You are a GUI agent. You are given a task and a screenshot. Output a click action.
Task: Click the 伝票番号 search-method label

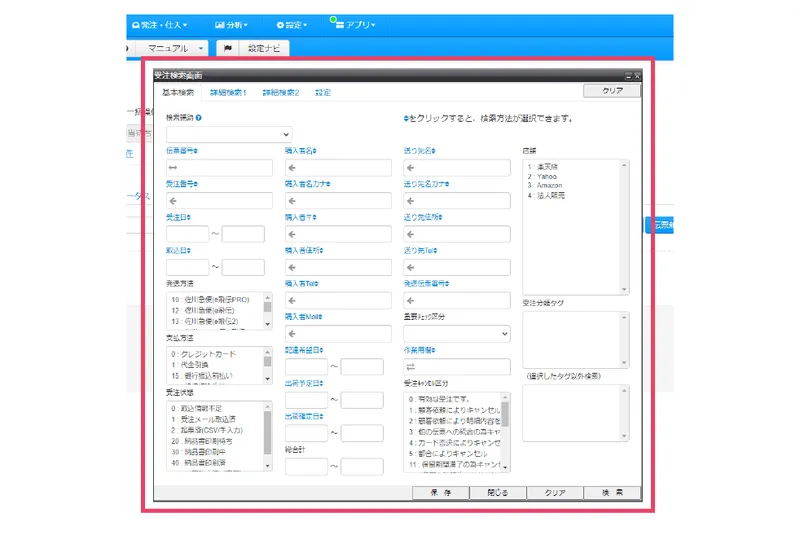click(182, 151)
